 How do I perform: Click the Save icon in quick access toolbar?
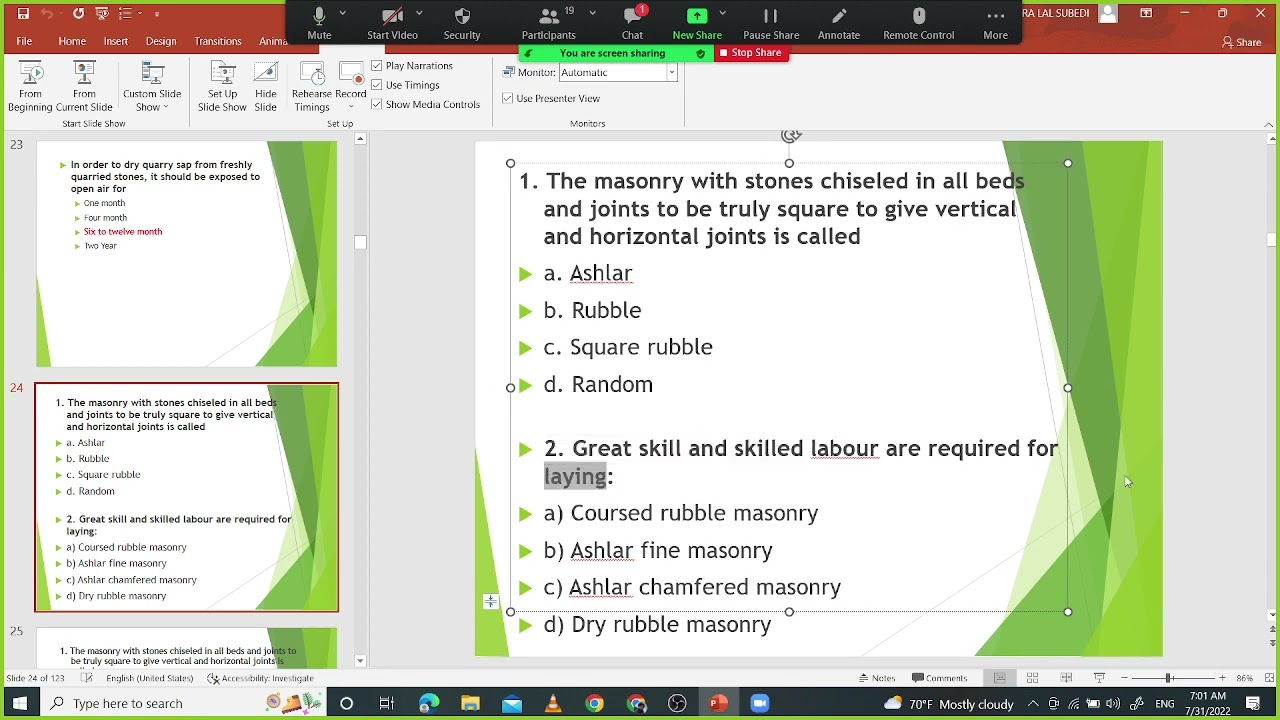tap(23, 13)
